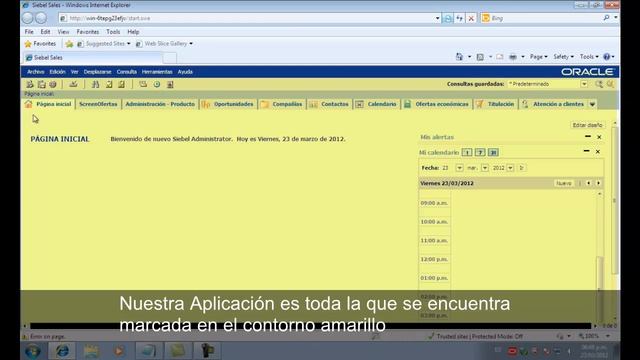Open the Atención a clientes tab
640x360 pixels.
[x=553, y=104]
